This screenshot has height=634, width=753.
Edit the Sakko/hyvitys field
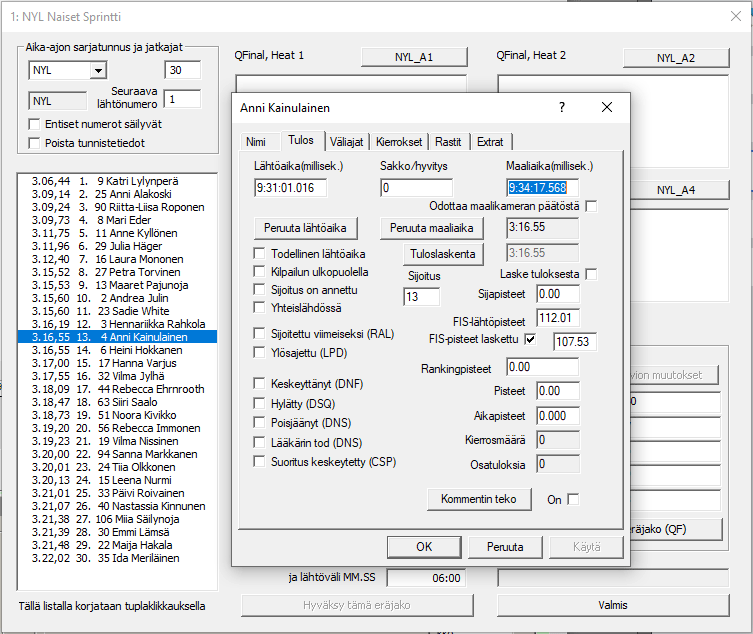pyautogui.click(x=416, y=188)
